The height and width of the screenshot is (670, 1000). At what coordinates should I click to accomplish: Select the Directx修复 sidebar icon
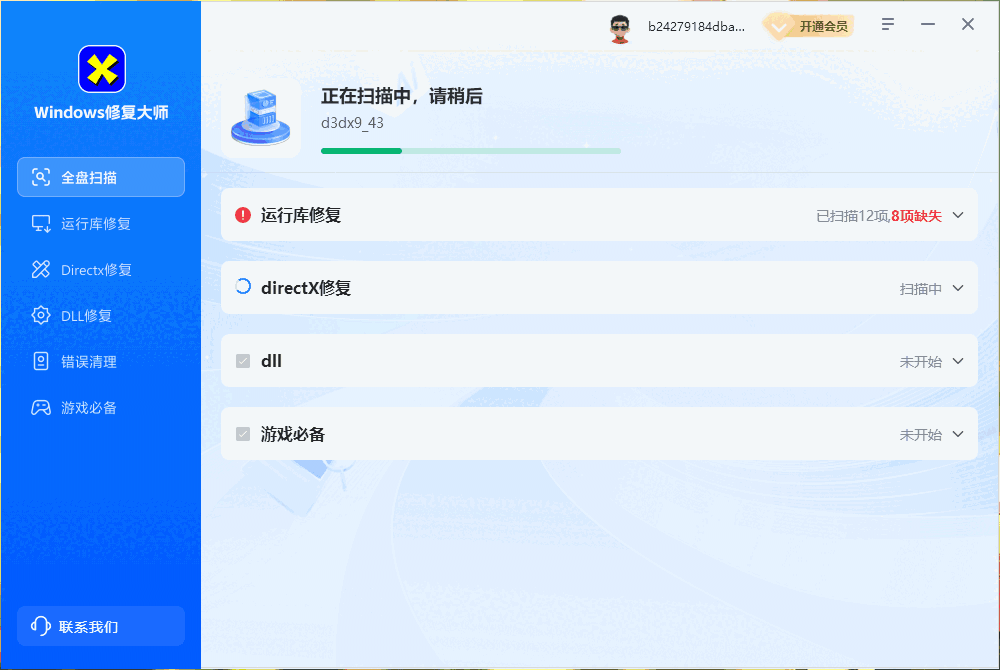click(x=39, y=269)
